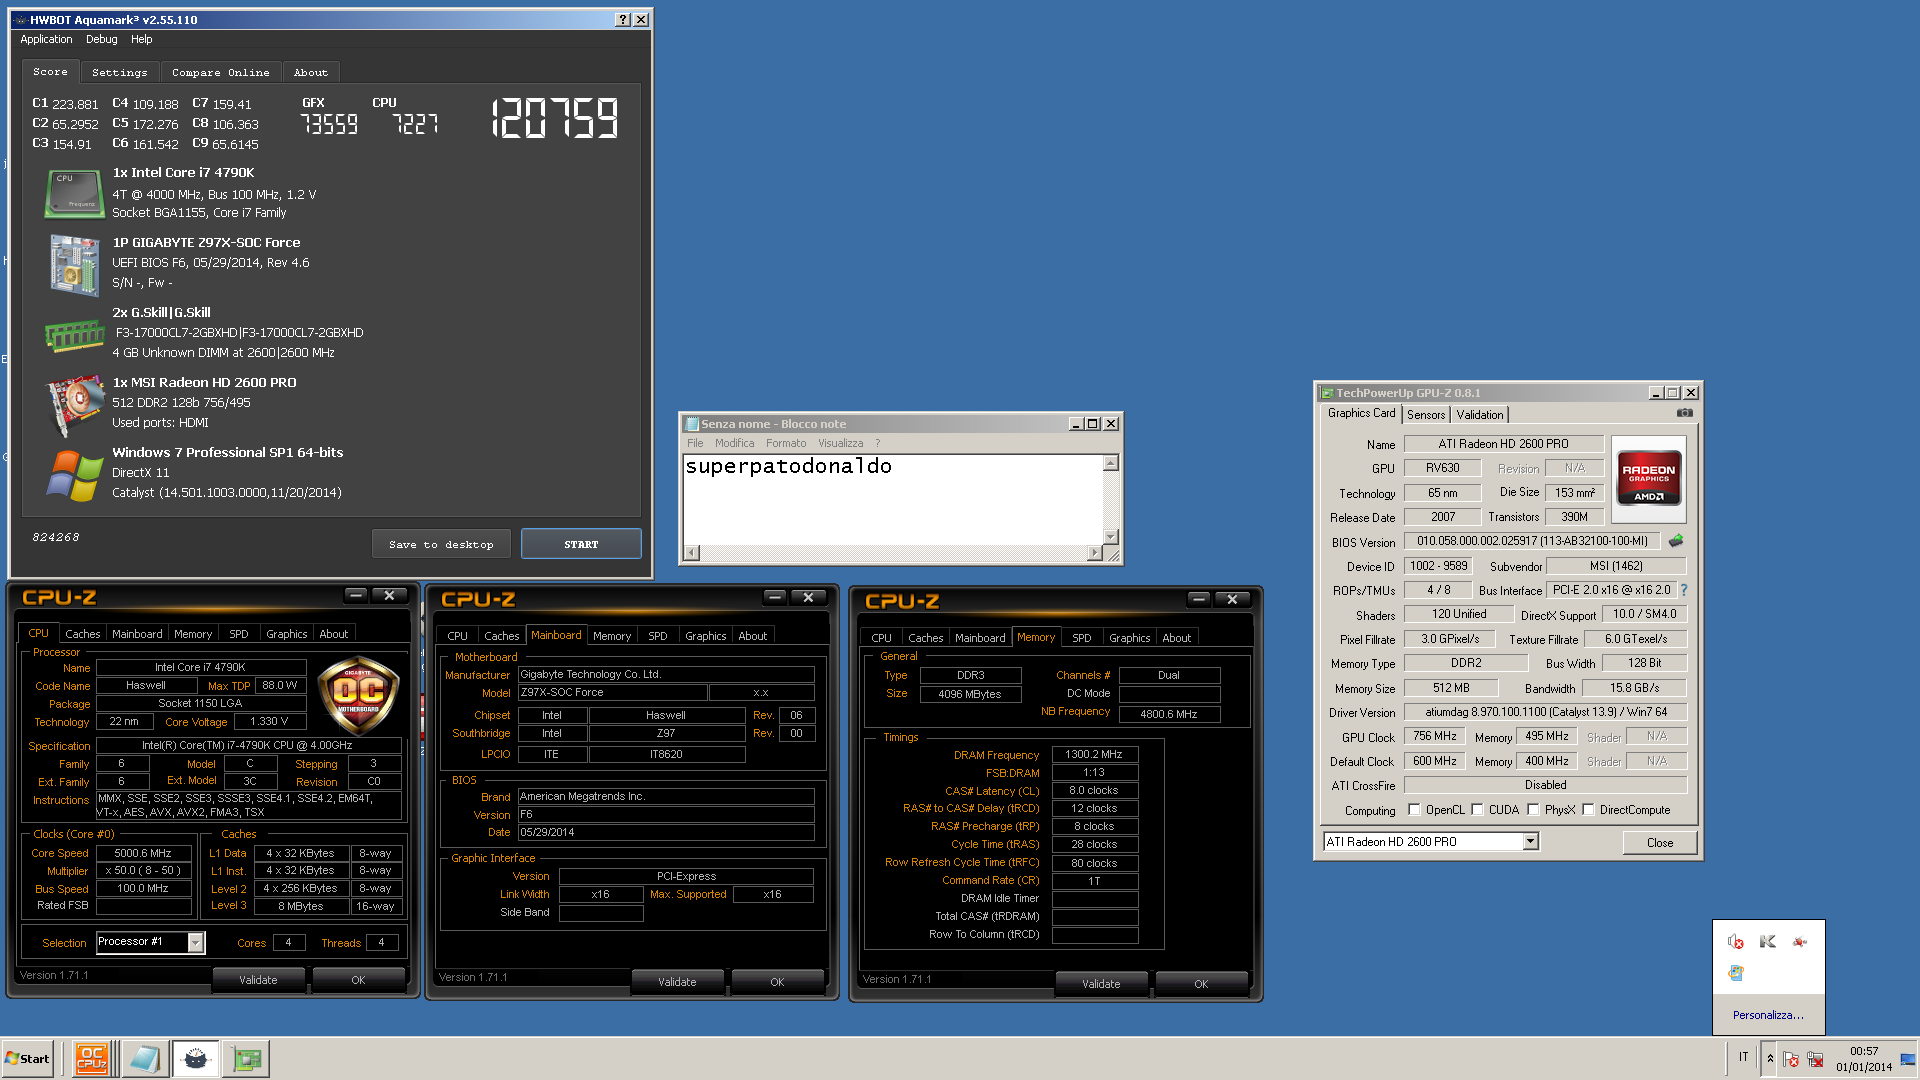Enable the OpenCL checkbox
The image size is (1920, 1080).
1414,810
